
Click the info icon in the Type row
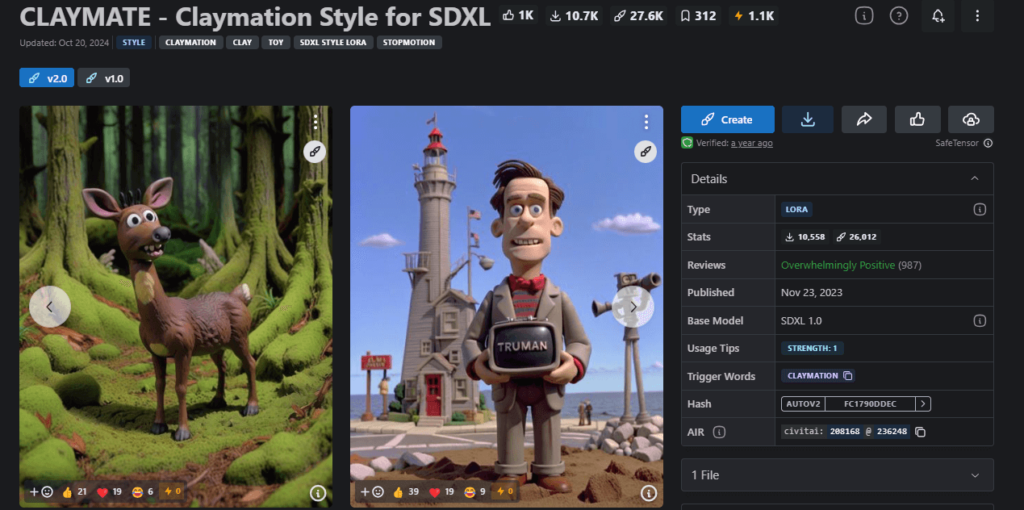tap(980, 210)
